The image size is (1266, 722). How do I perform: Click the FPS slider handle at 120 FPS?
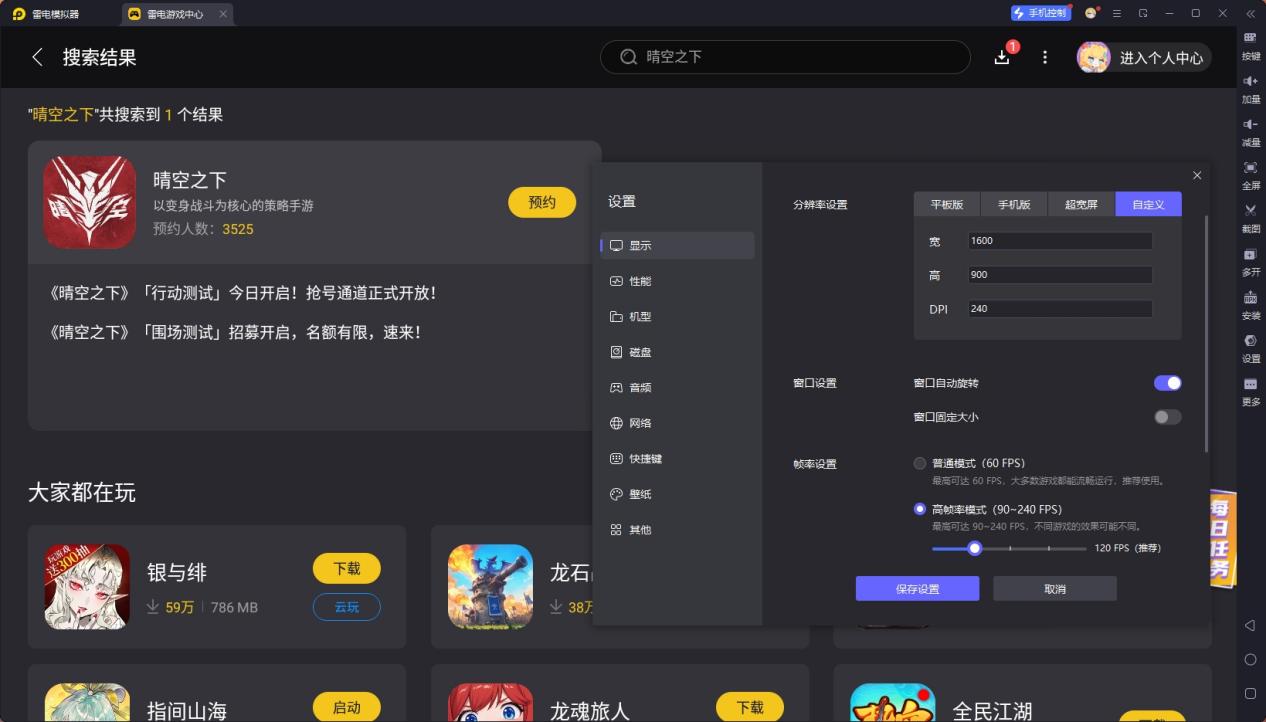pos(975,548)
